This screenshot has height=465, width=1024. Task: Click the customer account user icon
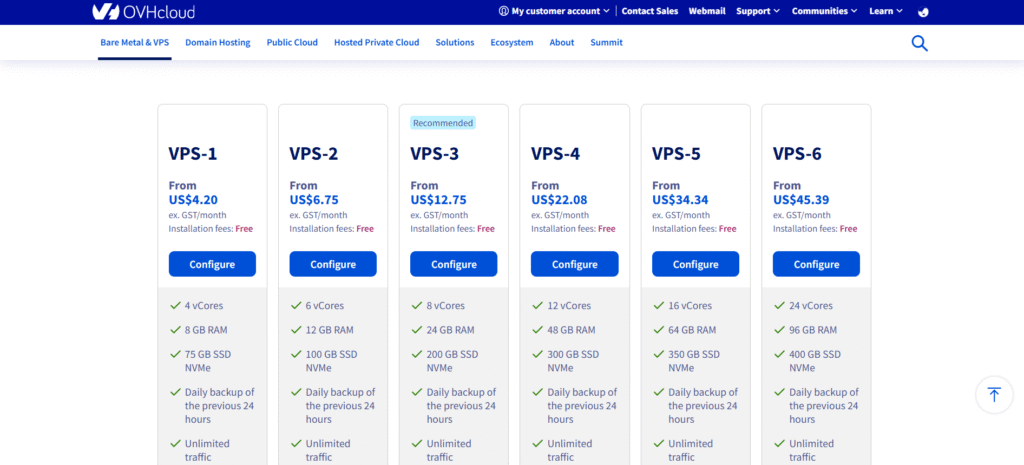click(x=503, y=11)
